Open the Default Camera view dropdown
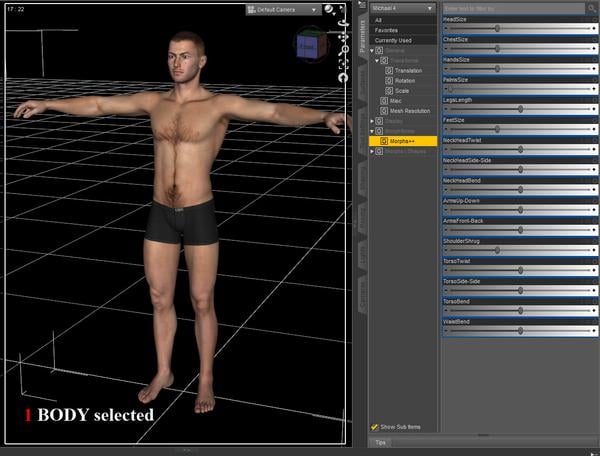 click(282, 10)
